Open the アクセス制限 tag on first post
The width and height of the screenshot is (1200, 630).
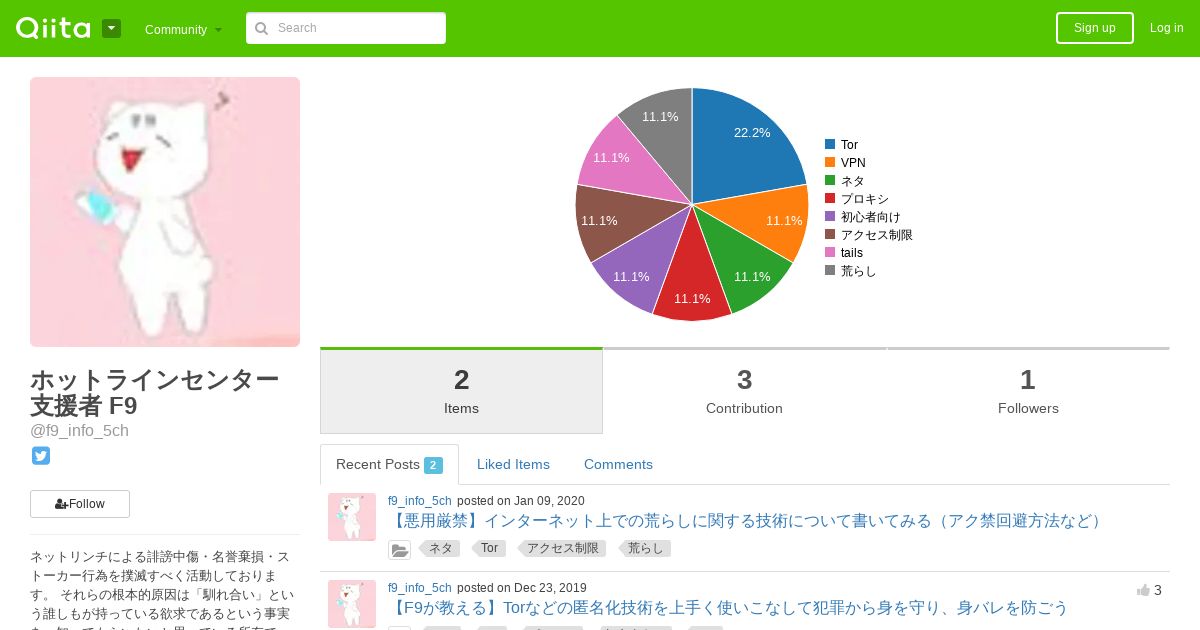pyautogui.click(x=561, y=548)
